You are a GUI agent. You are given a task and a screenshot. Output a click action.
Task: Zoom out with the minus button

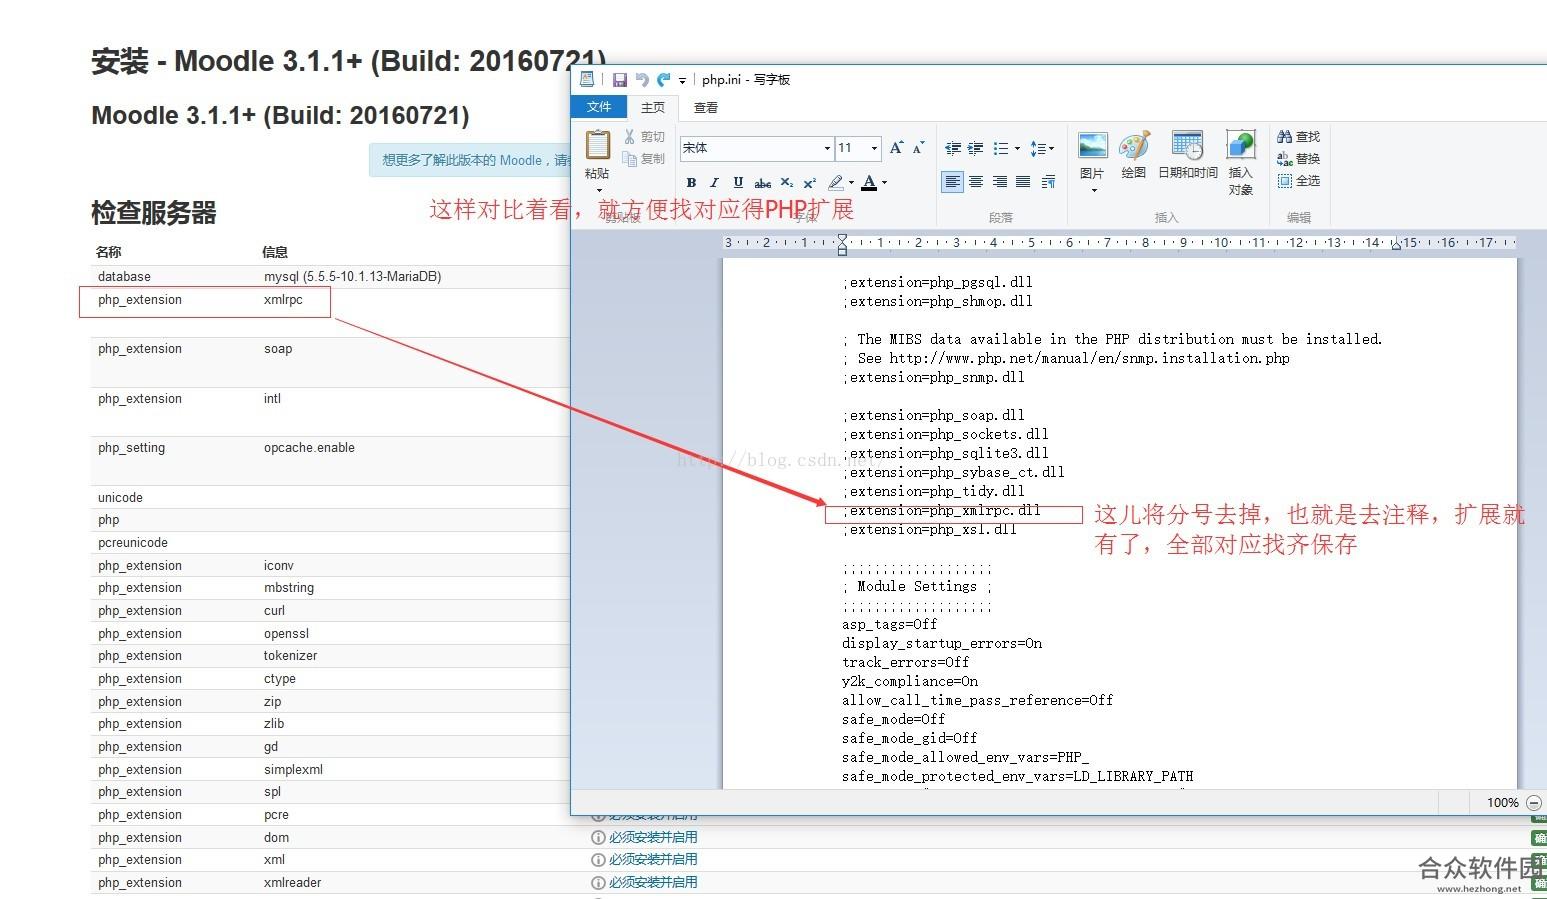coord(1534,803)
